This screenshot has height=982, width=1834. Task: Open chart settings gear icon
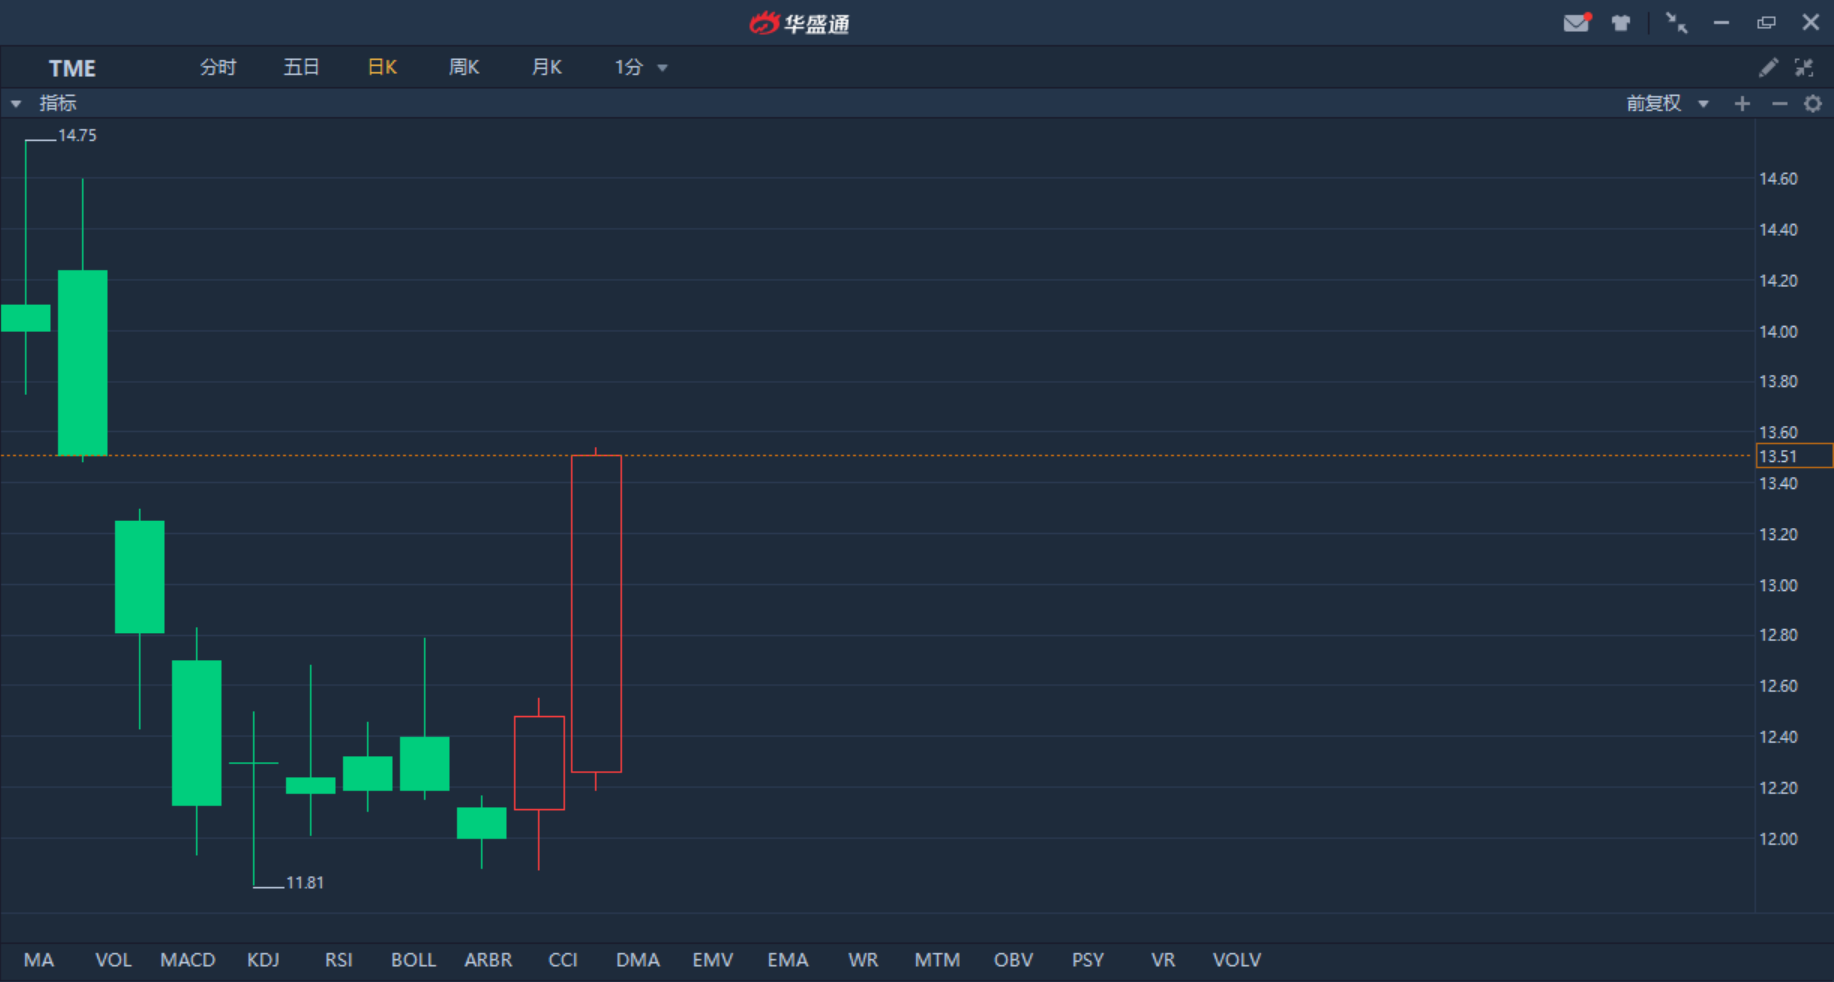point(1813,103)
